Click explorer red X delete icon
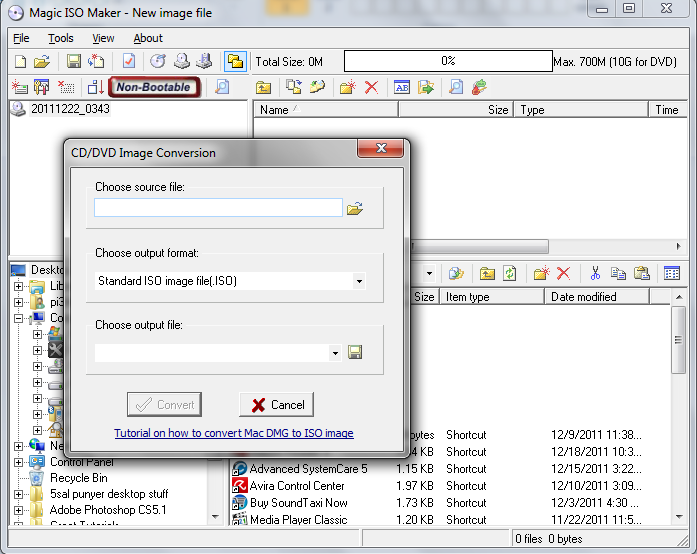697x554 pixels. tap(563, 273)
